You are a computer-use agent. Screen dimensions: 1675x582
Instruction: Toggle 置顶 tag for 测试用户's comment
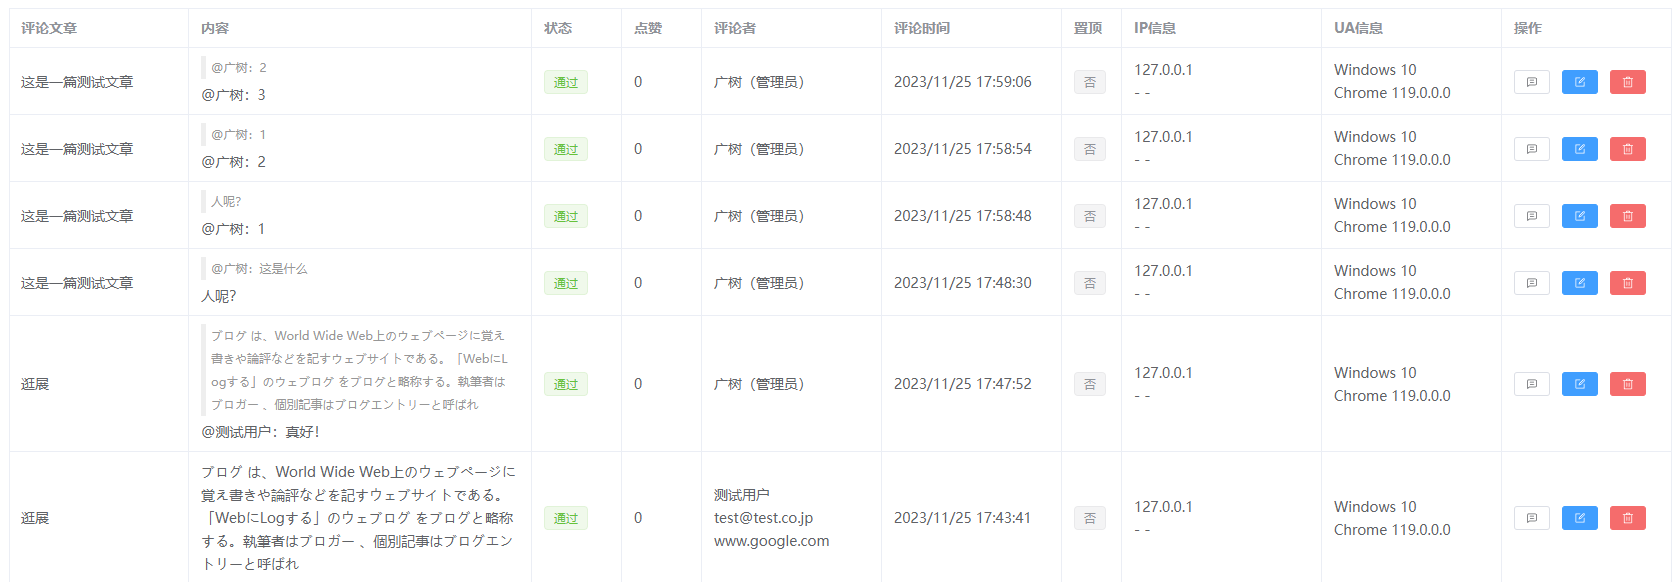pos(1089,518)
